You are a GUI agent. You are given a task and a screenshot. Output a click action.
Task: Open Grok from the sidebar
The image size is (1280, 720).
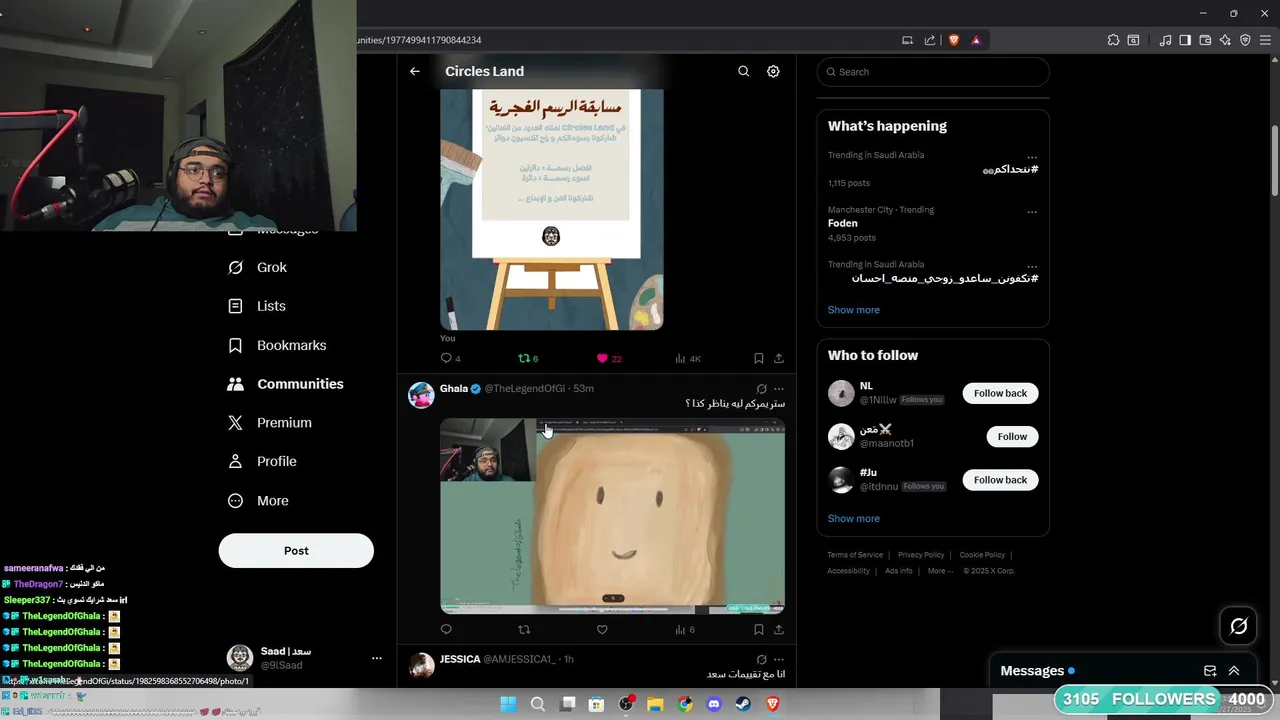coord(257,267)
